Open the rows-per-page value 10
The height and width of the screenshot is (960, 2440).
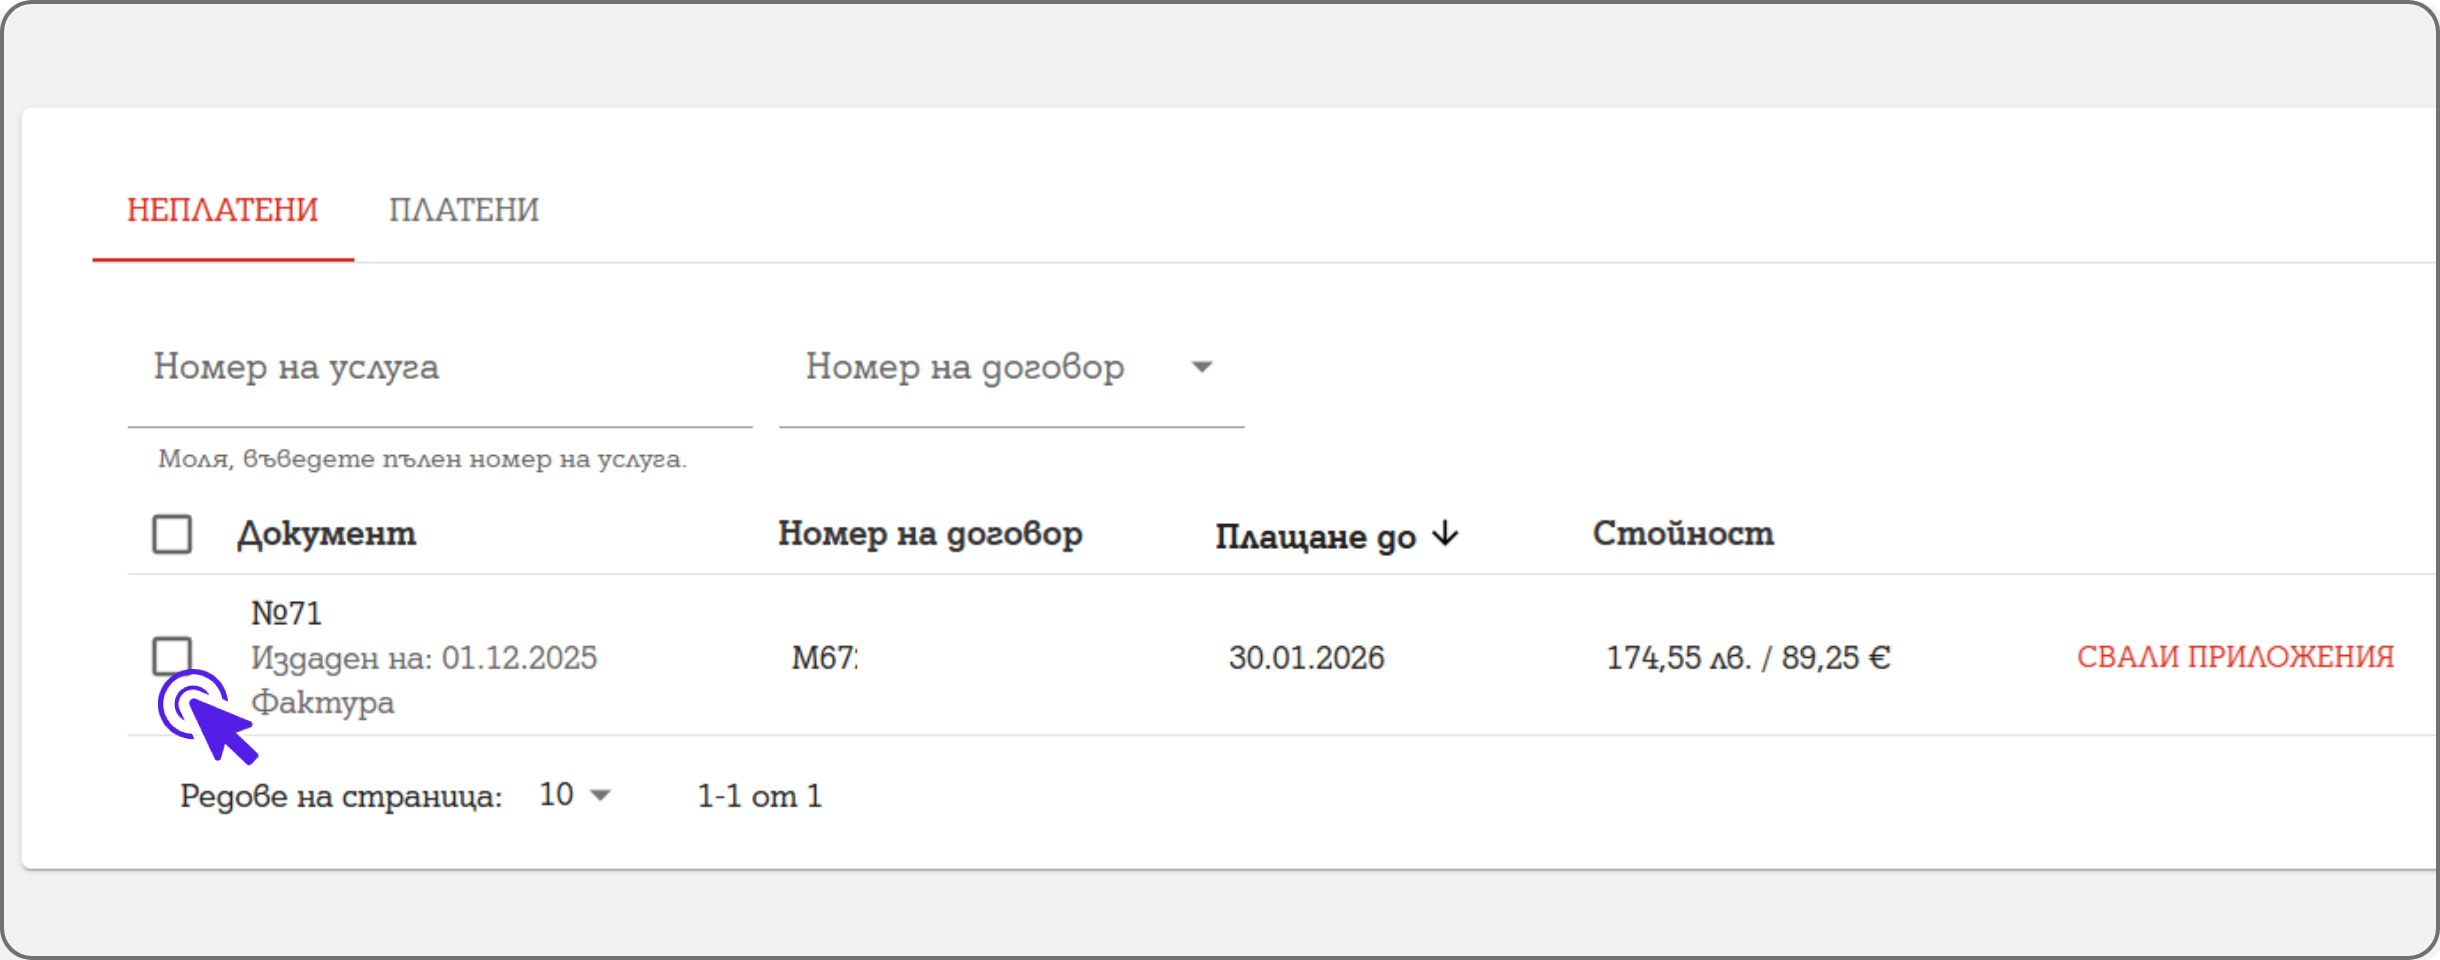[x=556, y=795]
